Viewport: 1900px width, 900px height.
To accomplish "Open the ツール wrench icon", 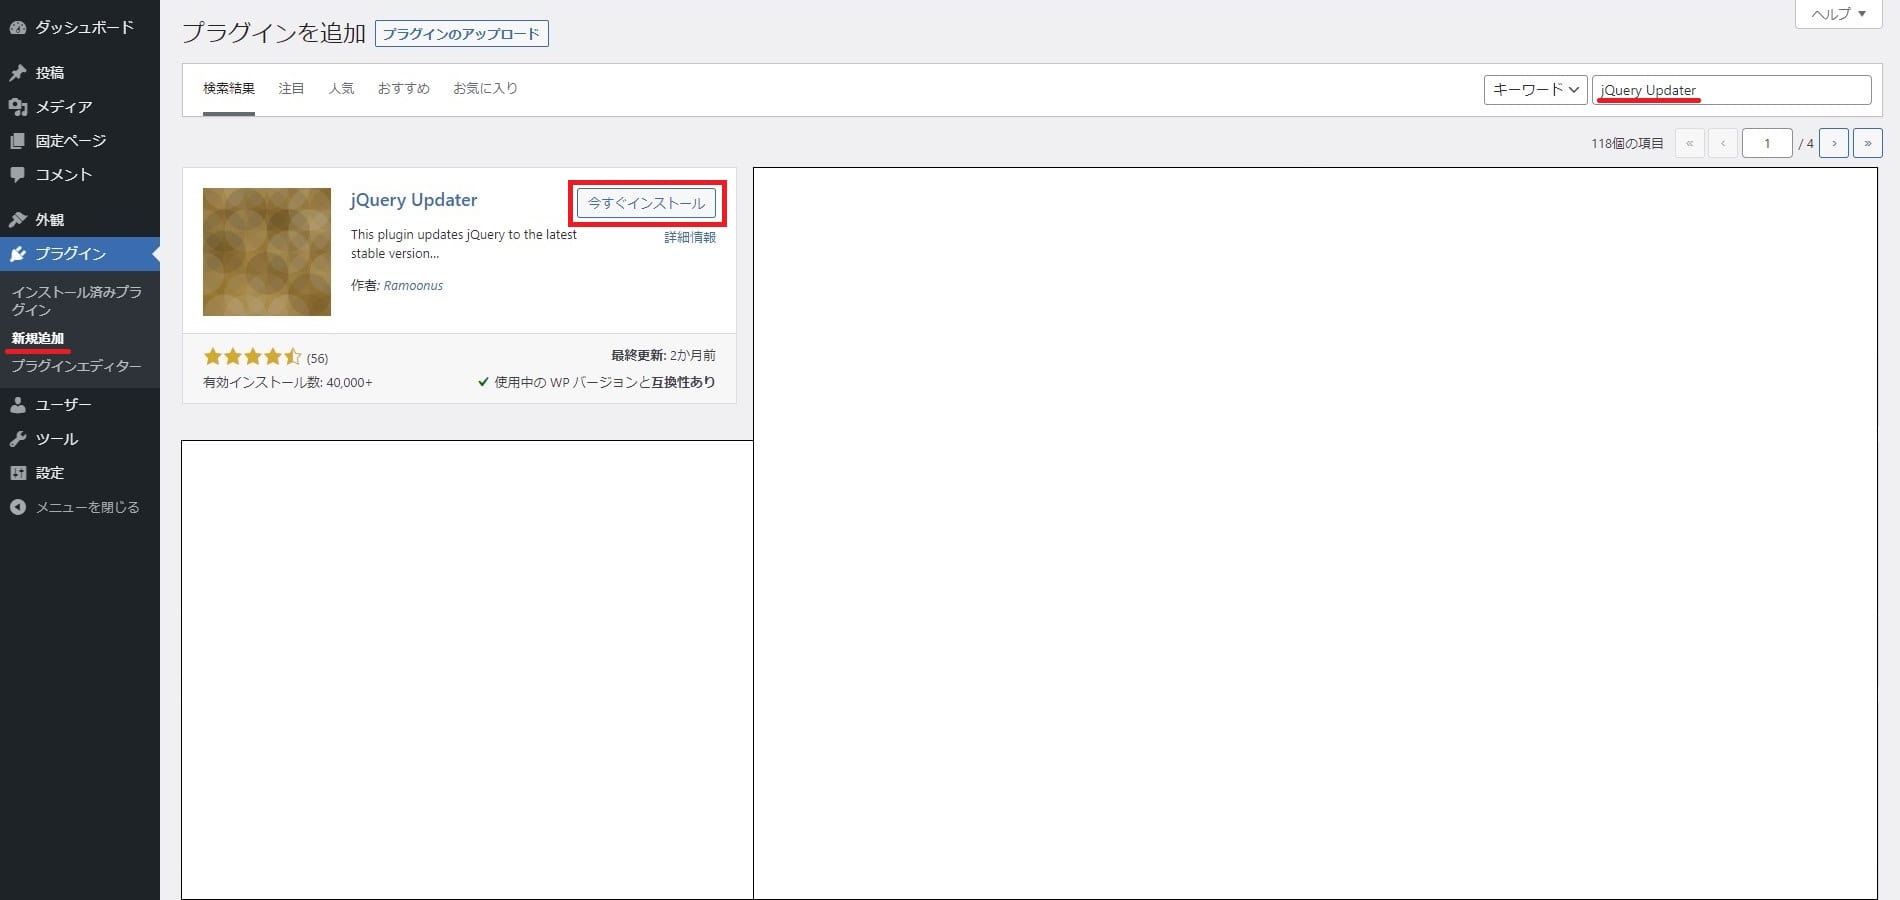I will [17, 438].
